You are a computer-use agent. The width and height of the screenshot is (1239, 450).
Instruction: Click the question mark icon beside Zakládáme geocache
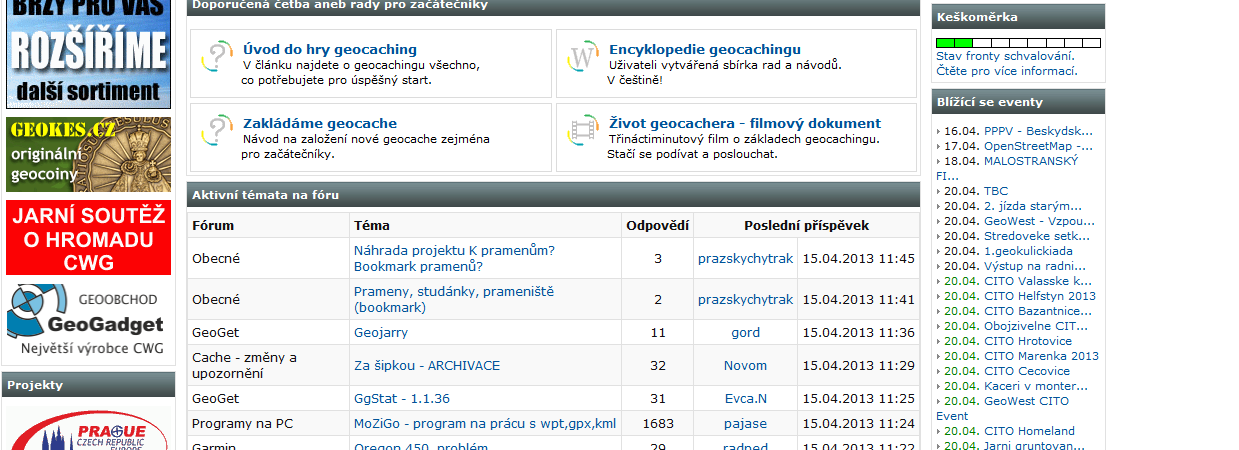pyautogui.click(x=216, y=130)
